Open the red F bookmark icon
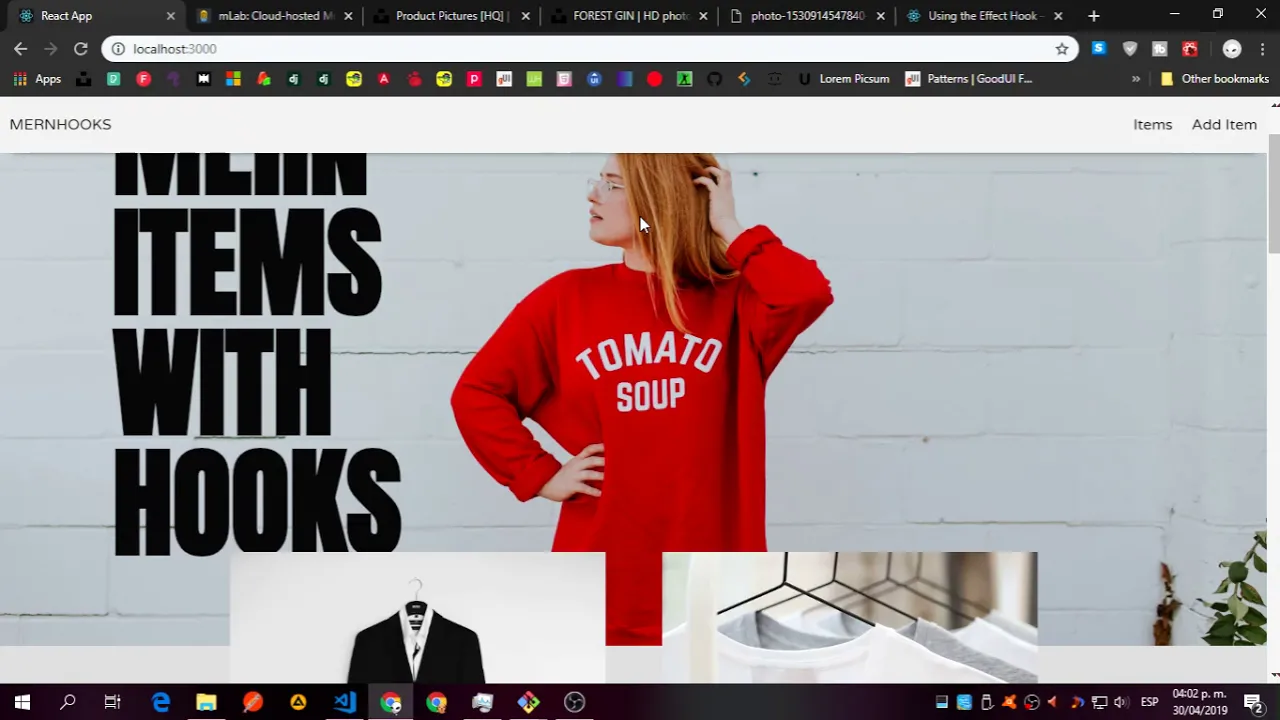Viewport: 1280px width, 720px height. (143, 78)
